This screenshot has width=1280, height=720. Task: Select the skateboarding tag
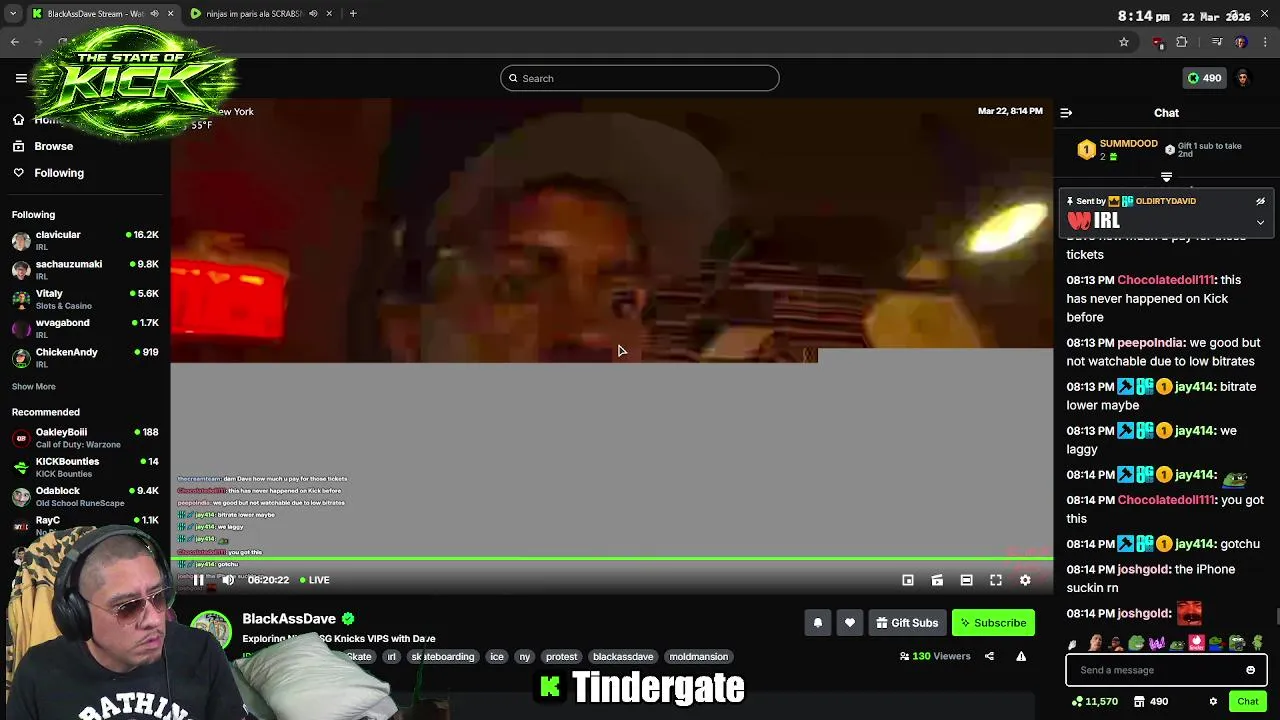(x=443, y=657)
